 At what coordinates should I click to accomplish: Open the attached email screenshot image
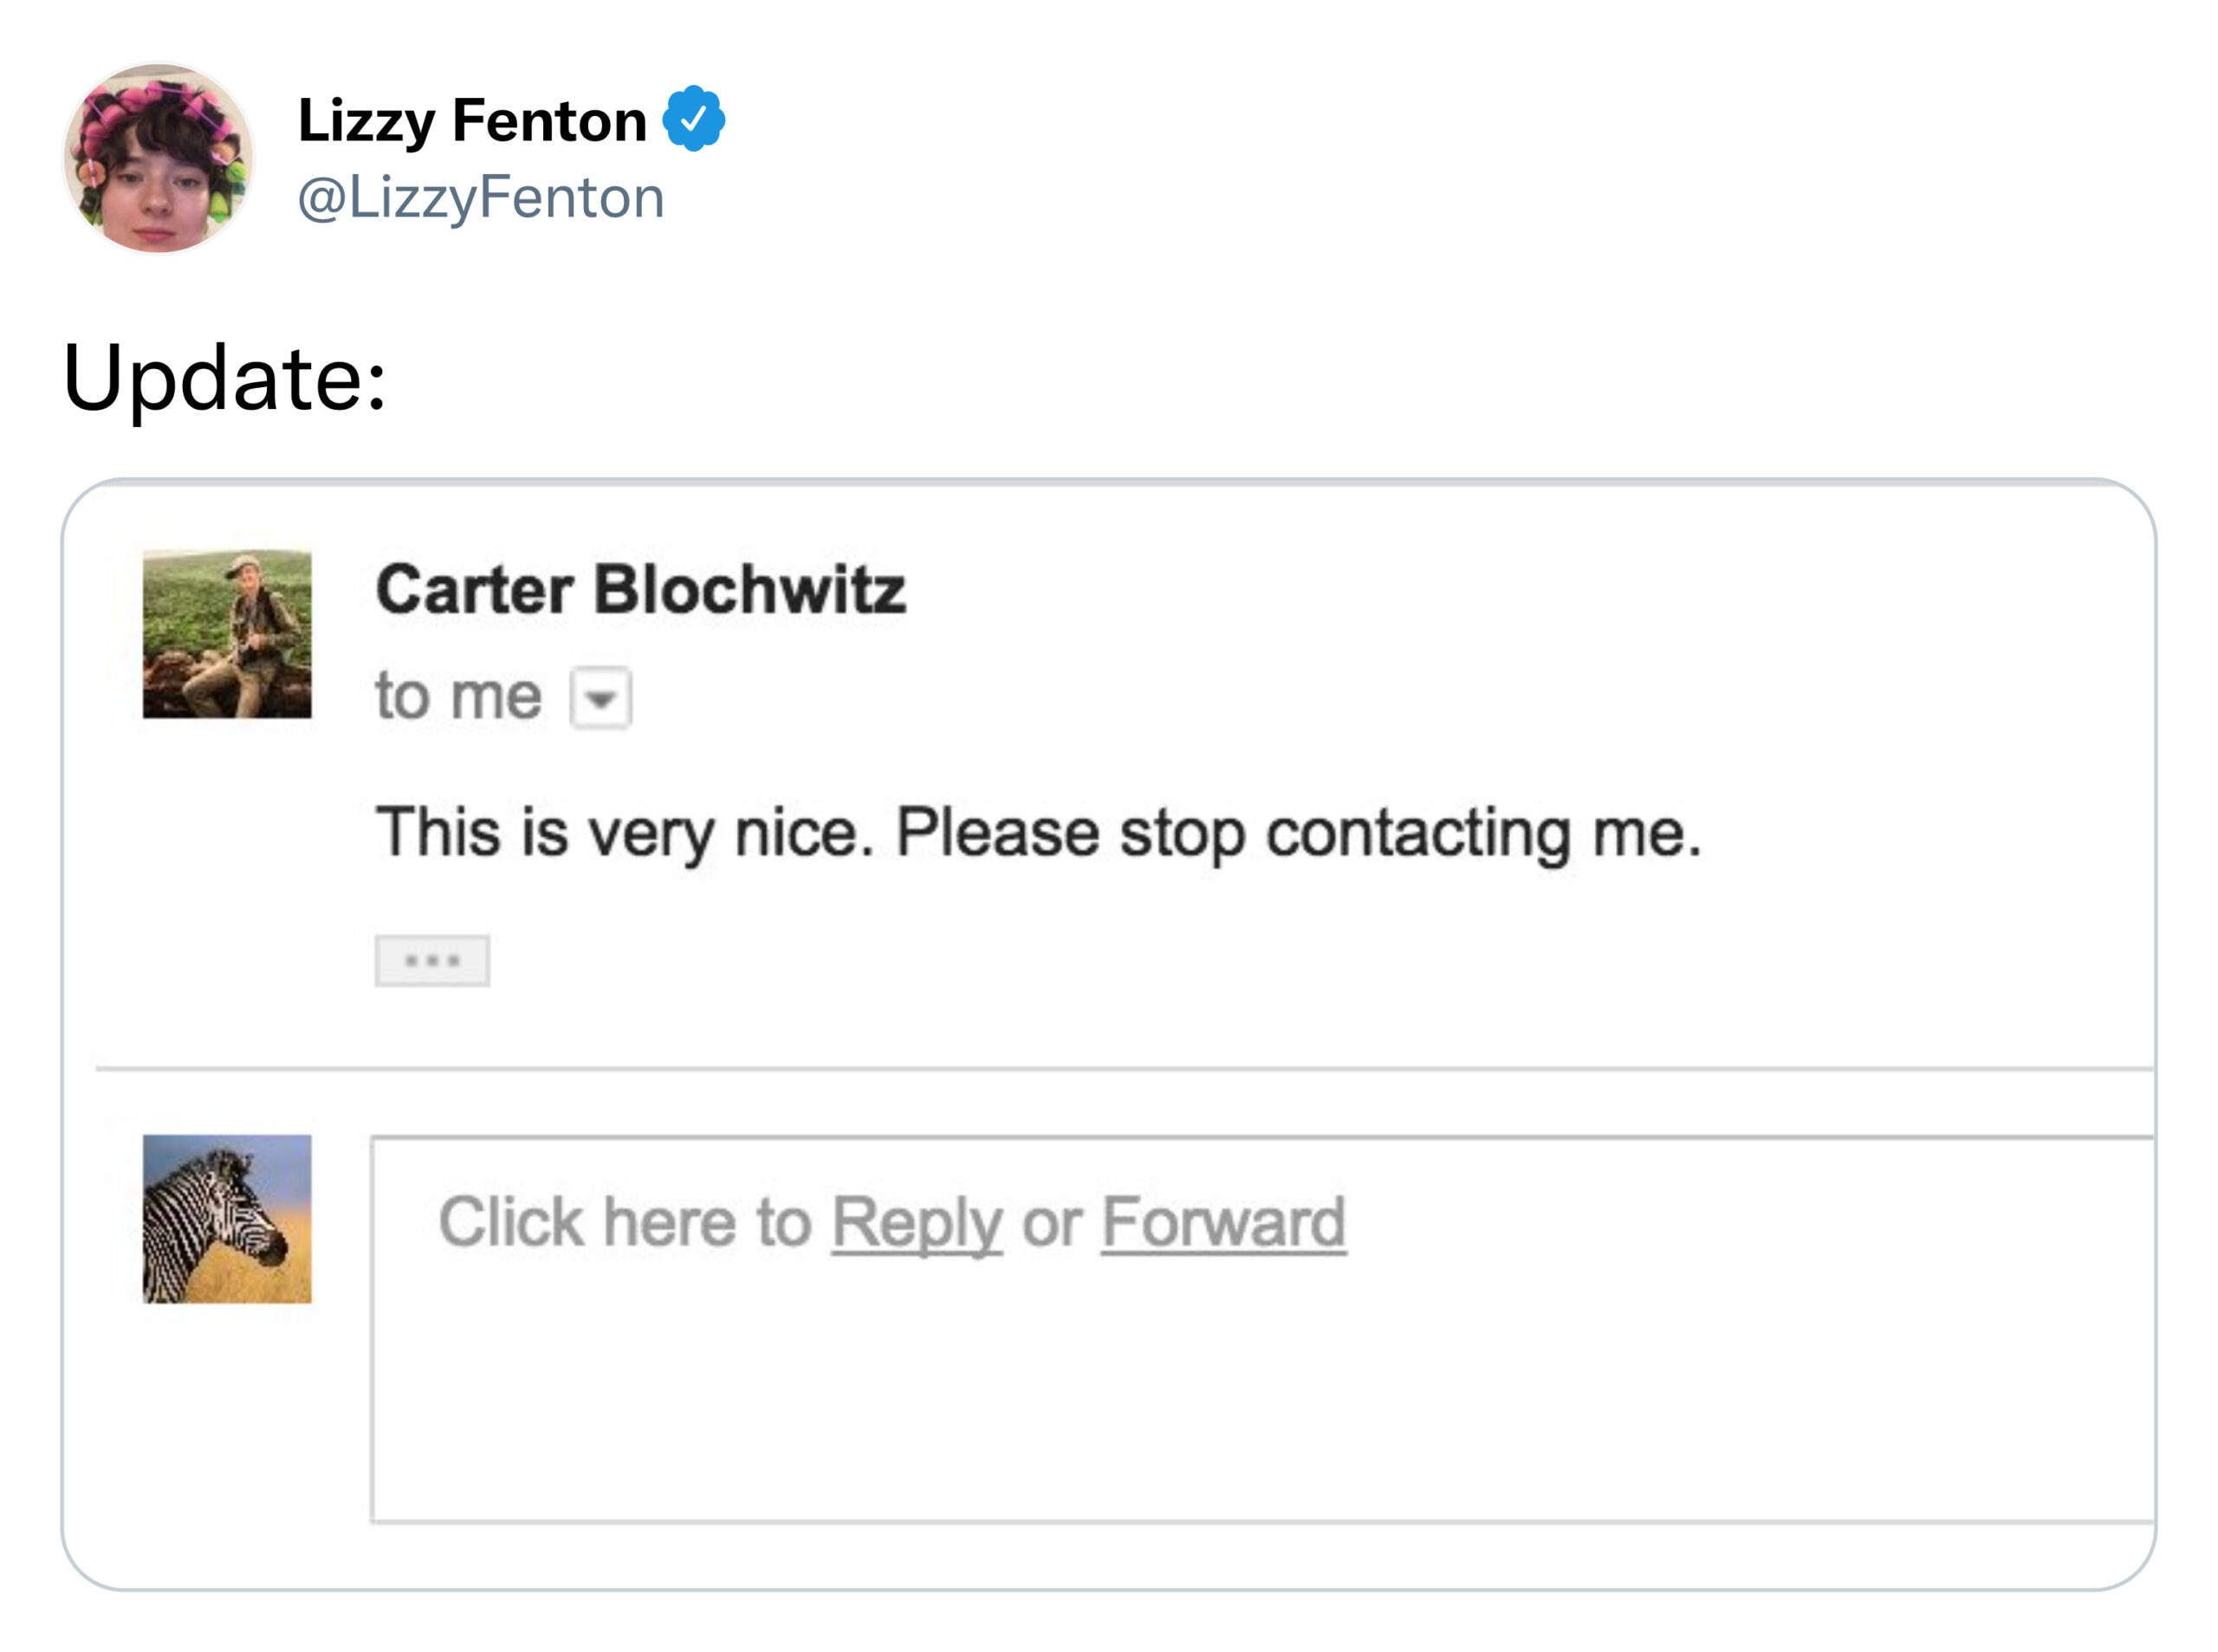pyautogui.click(x=1108, y=1035)
